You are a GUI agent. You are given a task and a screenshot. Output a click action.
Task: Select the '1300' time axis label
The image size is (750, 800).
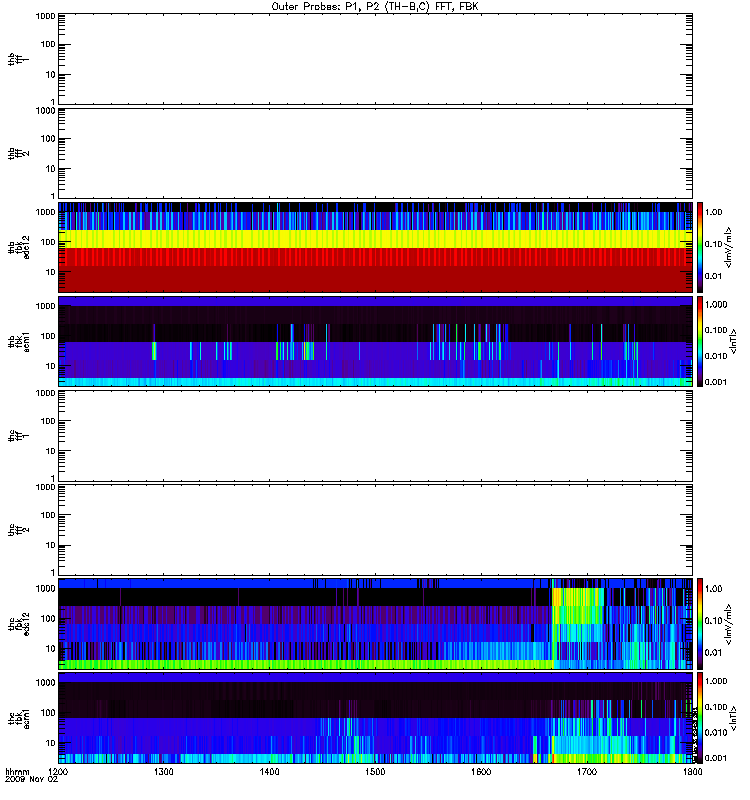(x=164, y=772)
